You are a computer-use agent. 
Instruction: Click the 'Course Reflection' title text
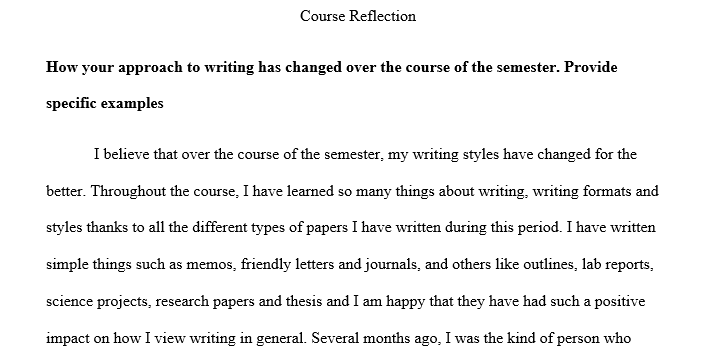tap(358, 16)
